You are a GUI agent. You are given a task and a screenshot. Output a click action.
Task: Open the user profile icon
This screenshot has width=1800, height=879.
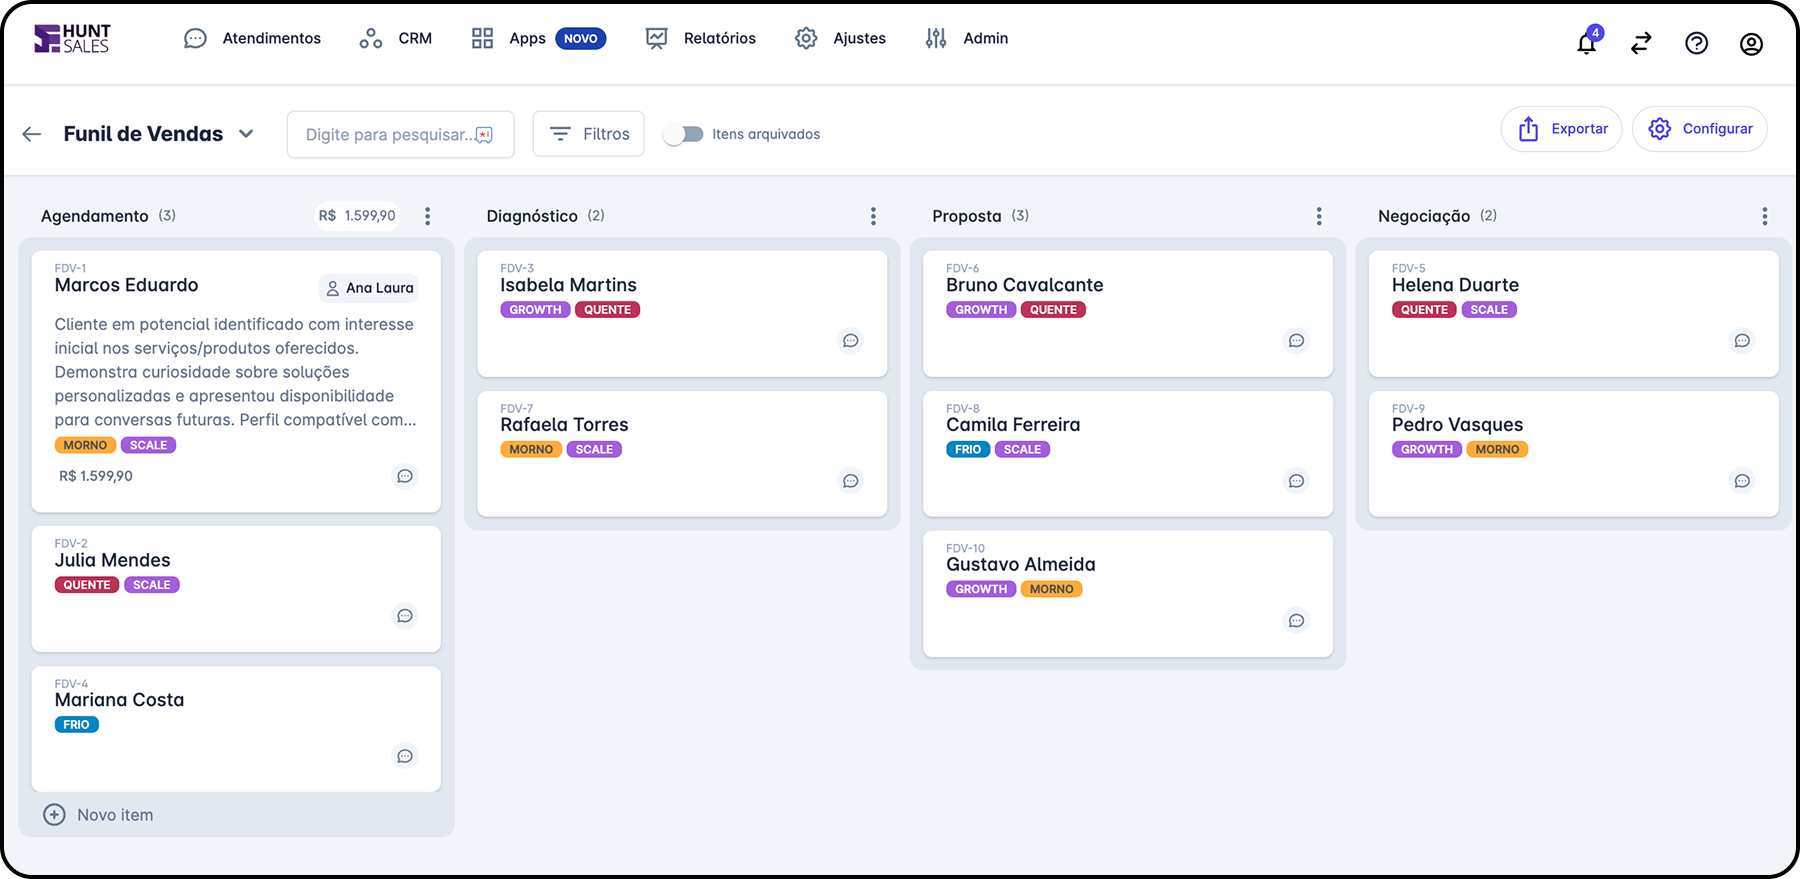(1751, 43)
